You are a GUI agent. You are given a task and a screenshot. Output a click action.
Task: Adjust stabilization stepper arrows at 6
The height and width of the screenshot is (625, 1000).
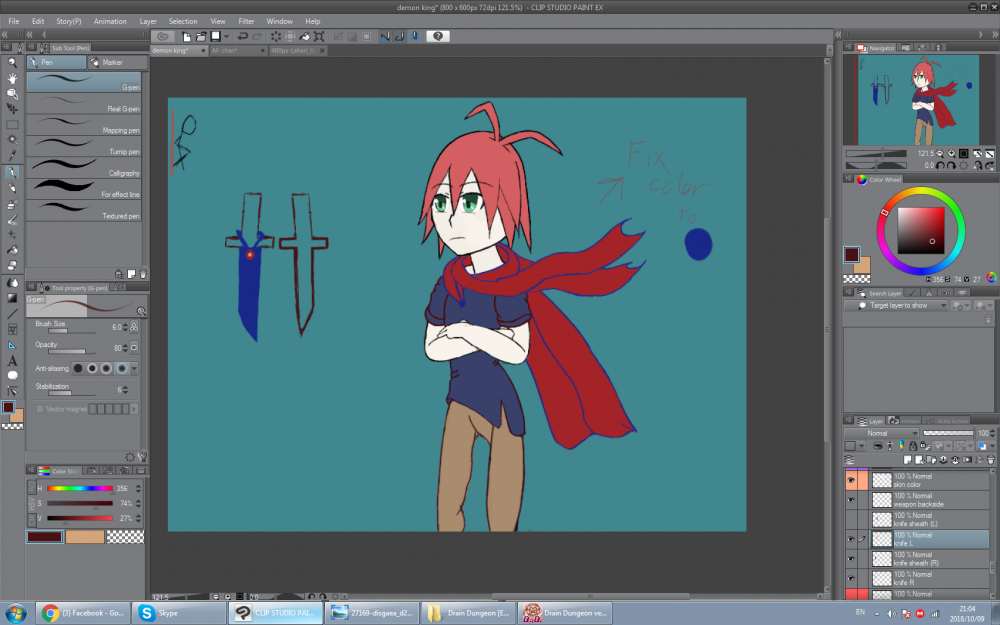125,390
